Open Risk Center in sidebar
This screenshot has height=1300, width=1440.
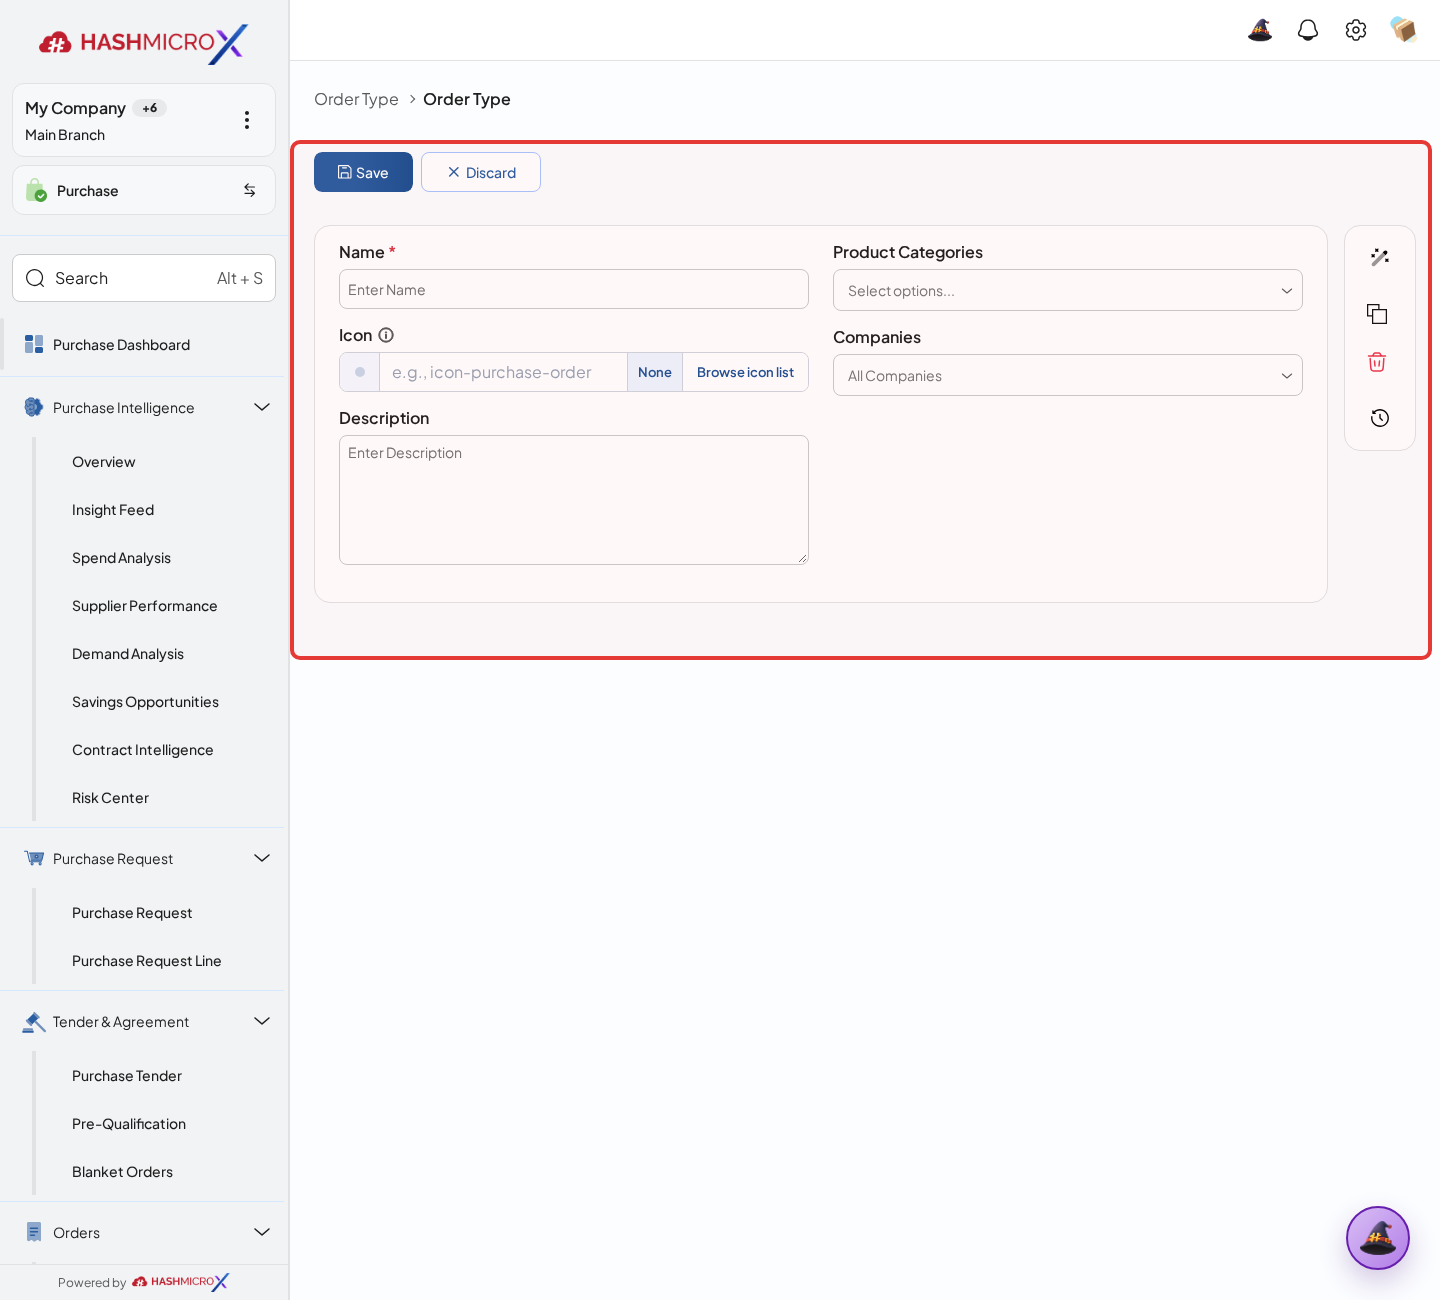[x=110, y=798]
